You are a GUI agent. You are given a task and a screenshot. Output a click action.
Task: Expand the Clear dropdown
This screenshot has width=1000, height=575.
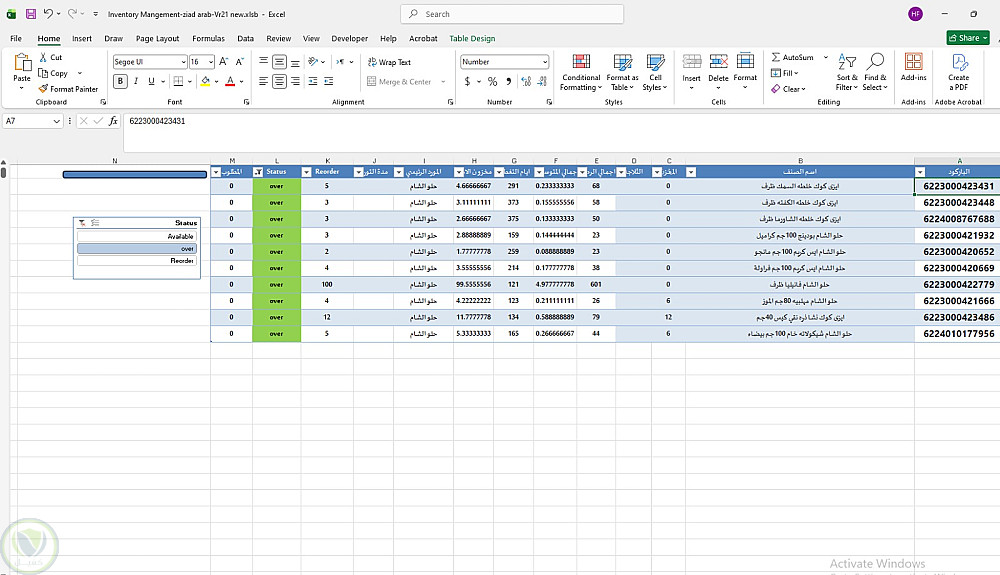point(804,89)
